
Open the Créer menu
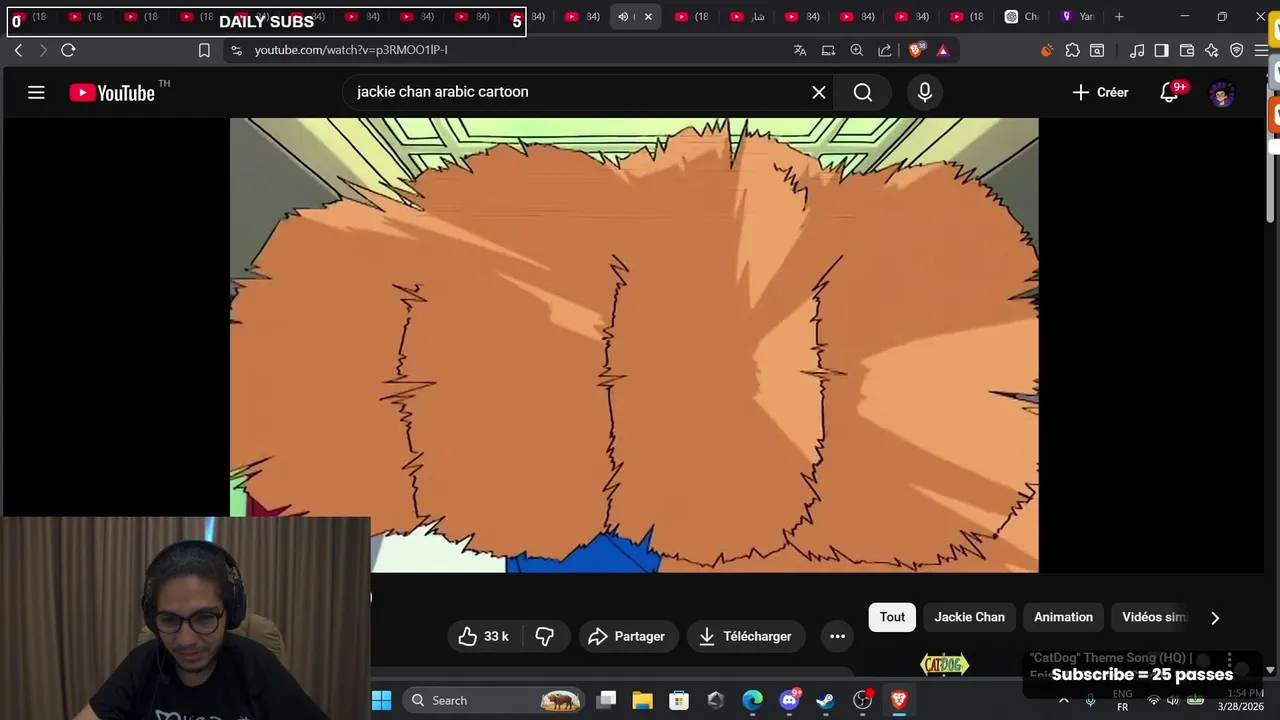(1100, 92)
